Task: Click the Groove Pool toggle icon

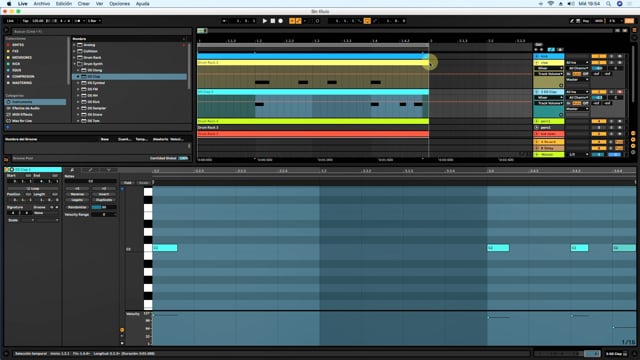Action: [x=6, y=159]
